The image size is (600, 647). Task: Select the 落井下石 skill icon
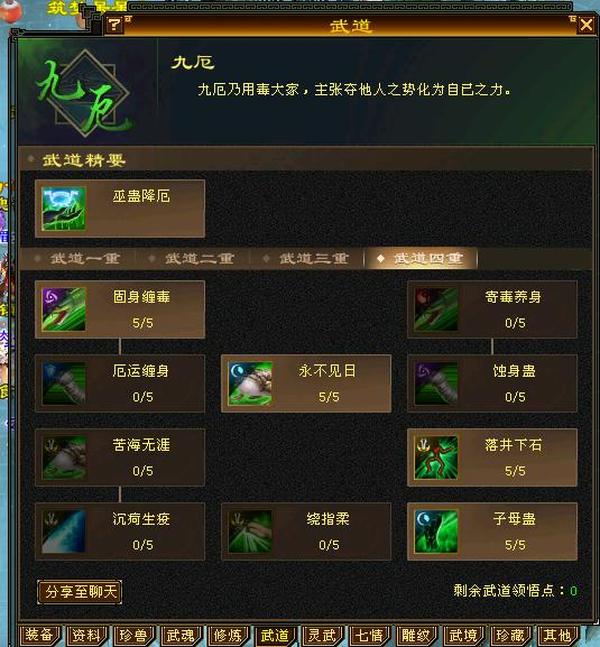436,457
